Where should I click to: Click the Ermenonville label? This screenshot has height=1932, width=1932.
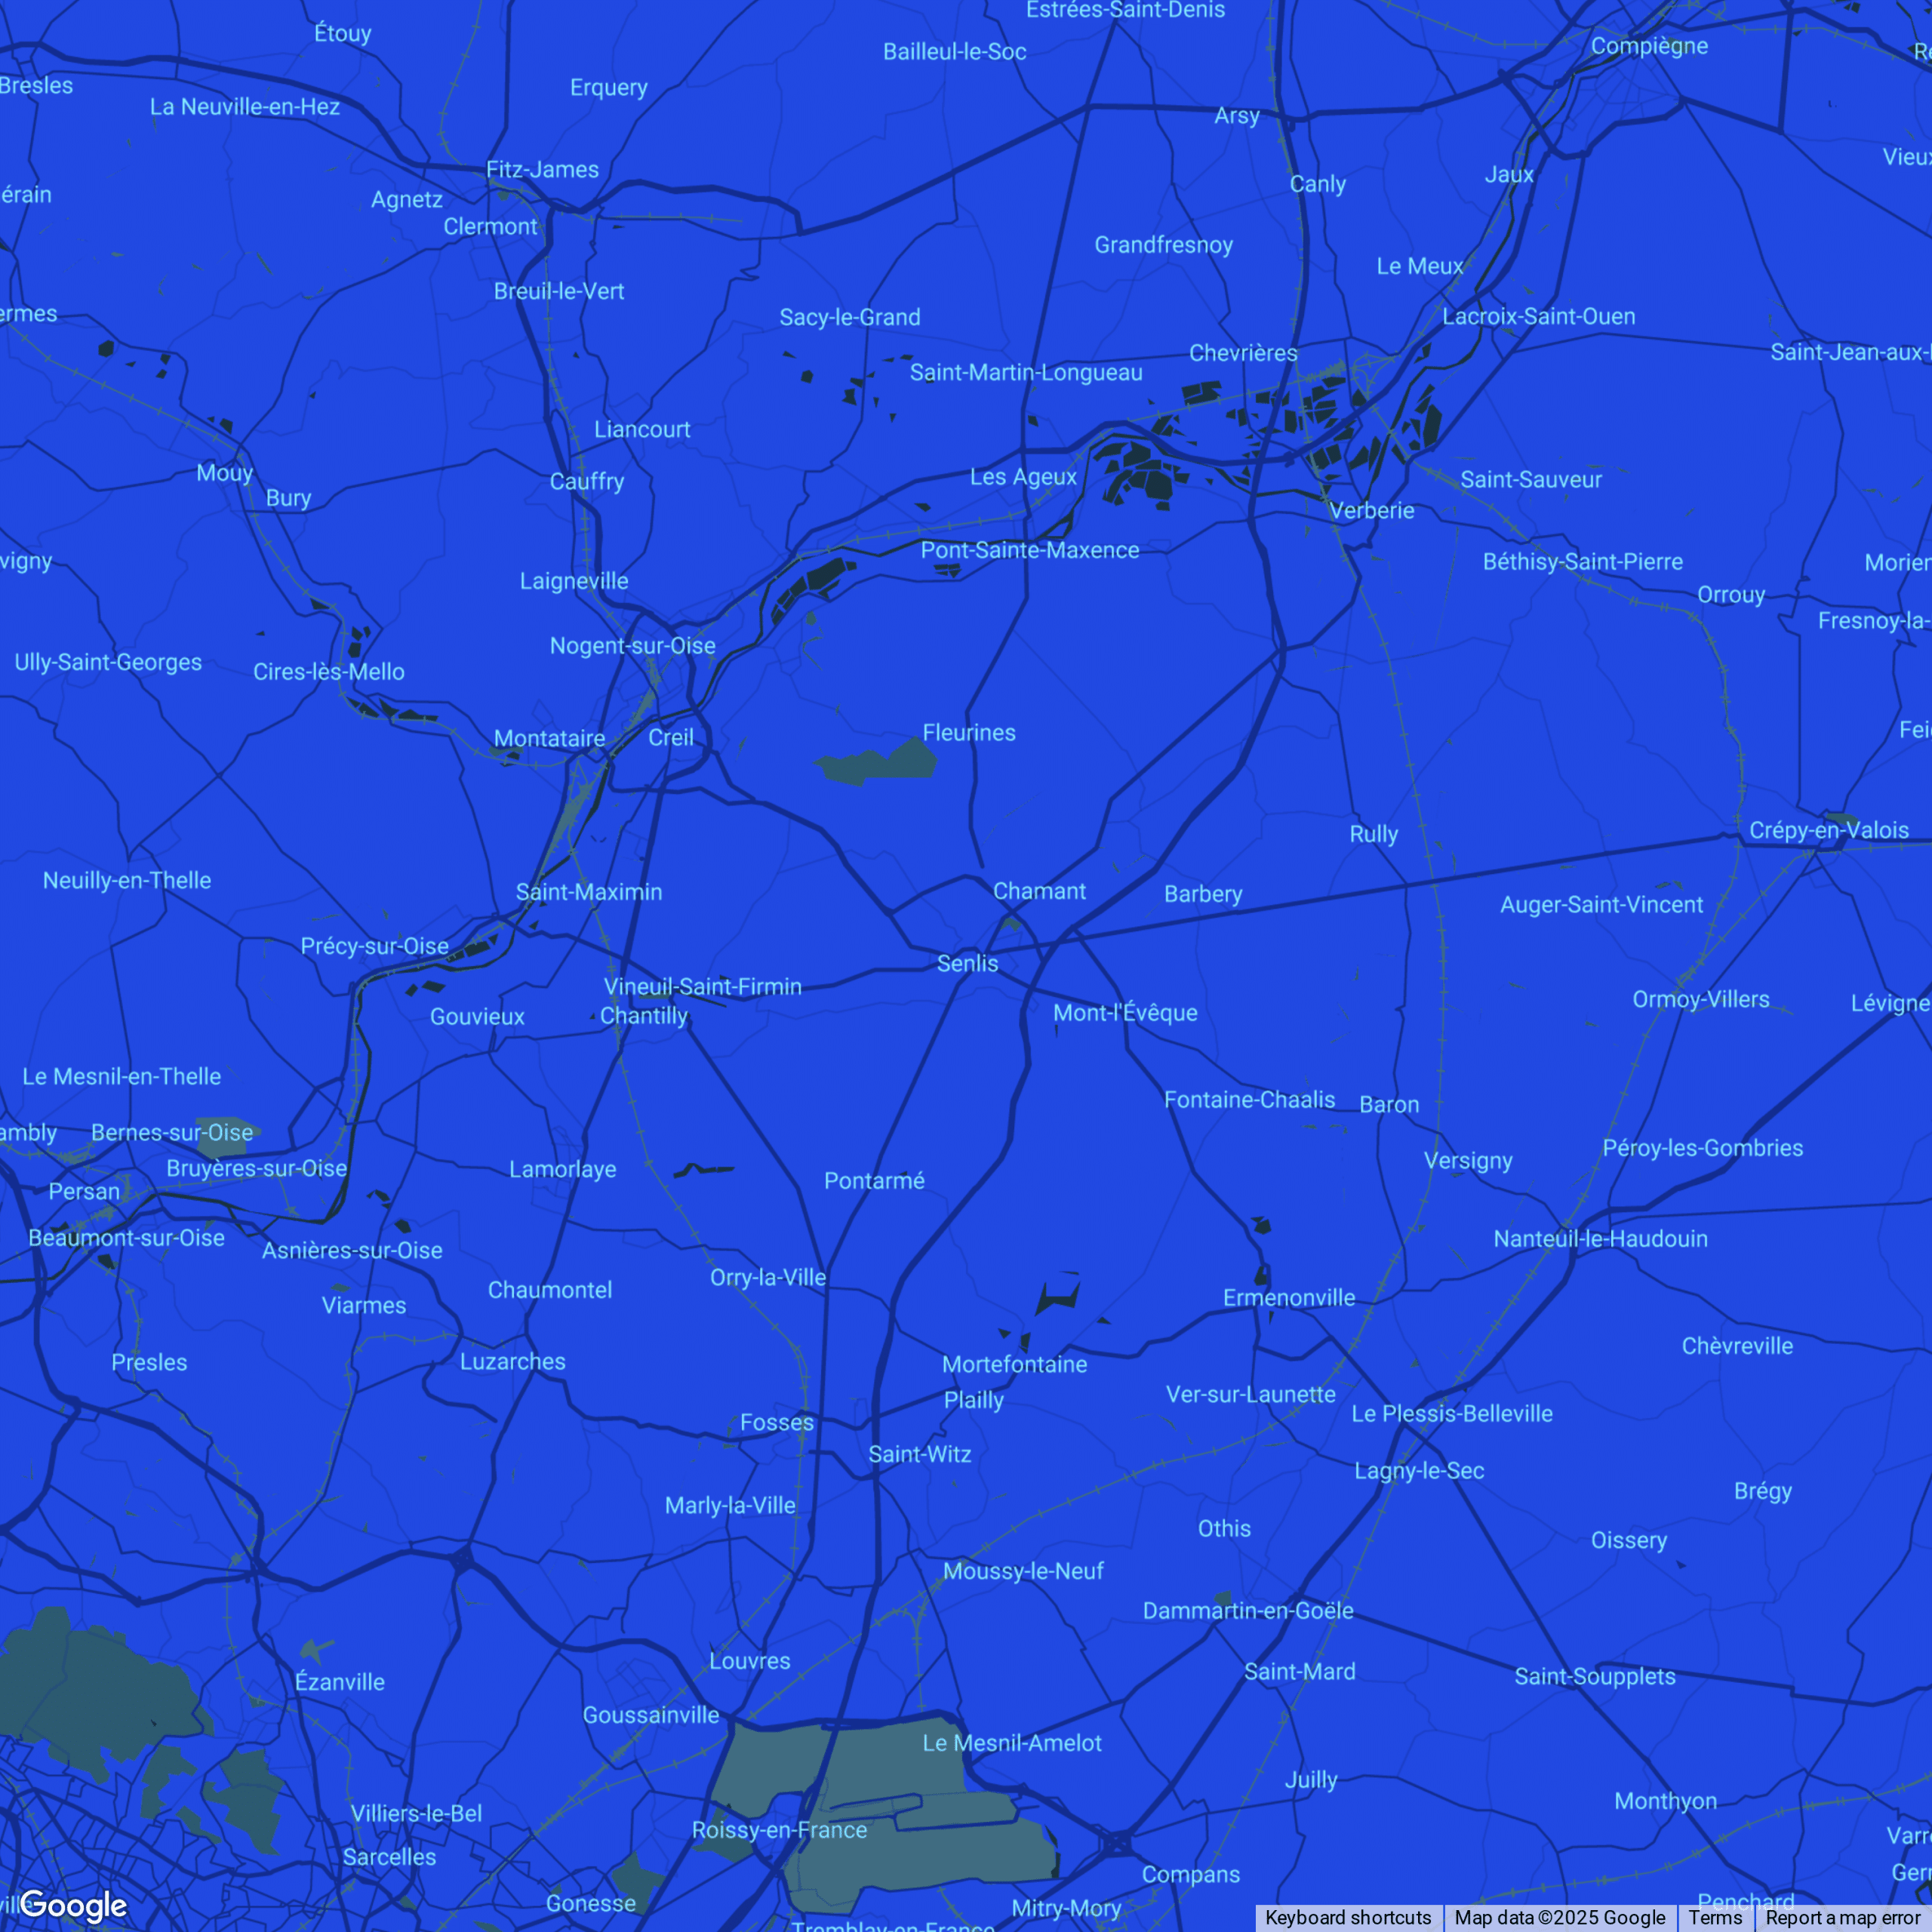click(x=1289, y=1297)
